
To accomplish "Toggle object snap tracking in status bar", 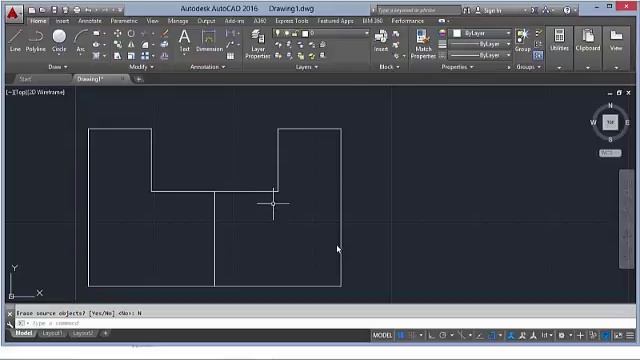I will (480, 336).
